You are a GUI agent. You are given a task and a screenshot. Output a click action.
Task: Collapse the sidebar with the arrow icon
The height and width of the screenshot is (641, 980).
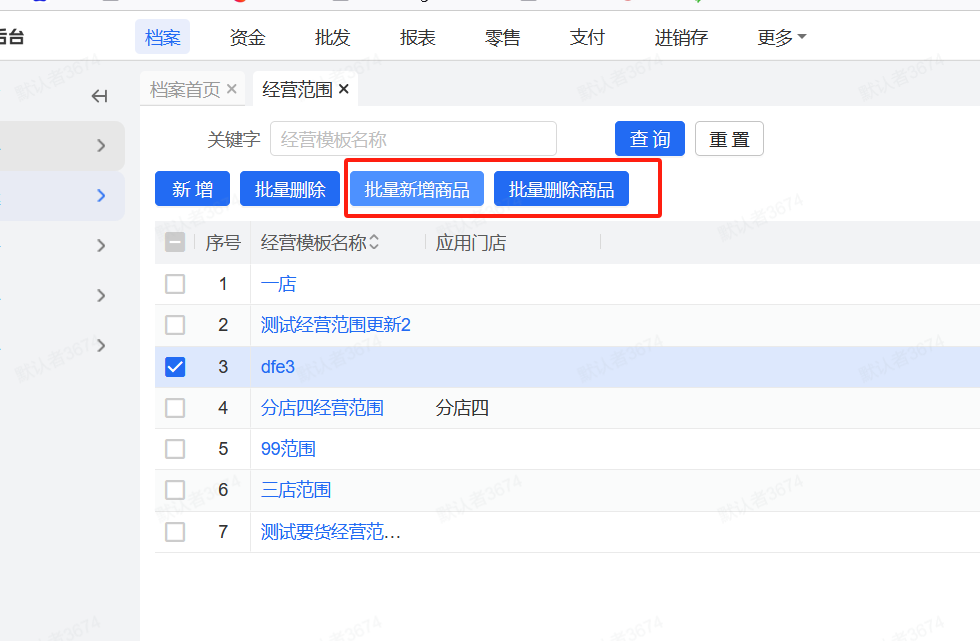point(99,96)
